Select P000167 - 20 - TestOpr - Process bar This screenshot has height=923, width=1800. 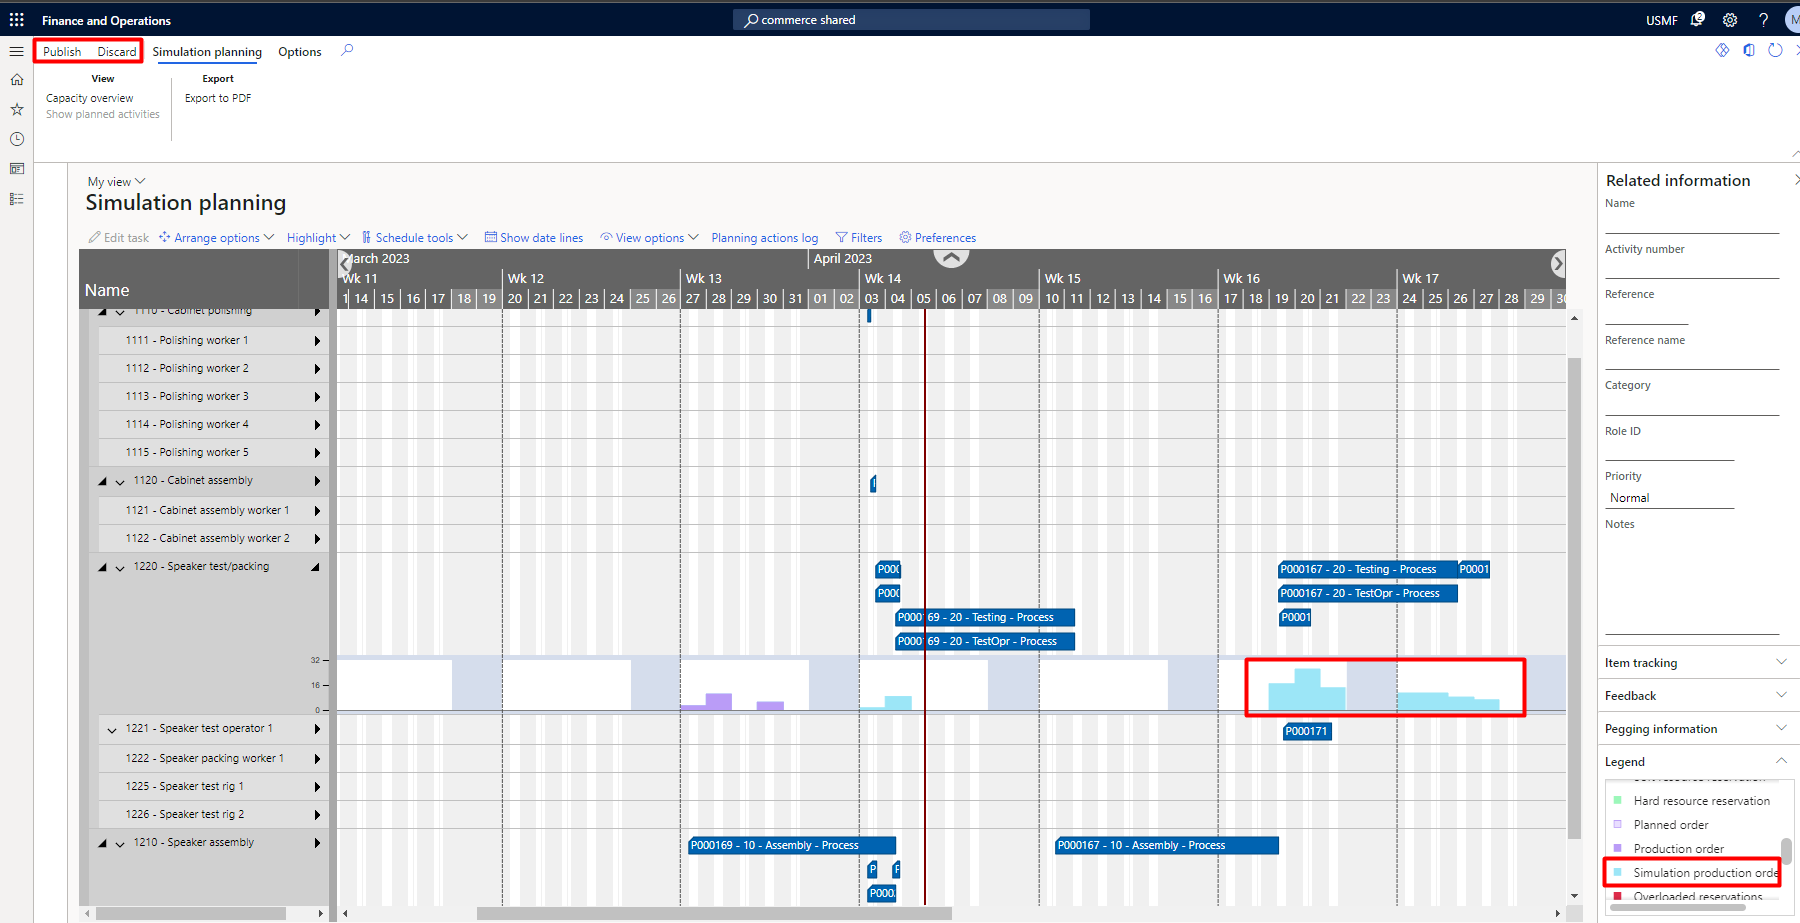[x=1368, y=593]
